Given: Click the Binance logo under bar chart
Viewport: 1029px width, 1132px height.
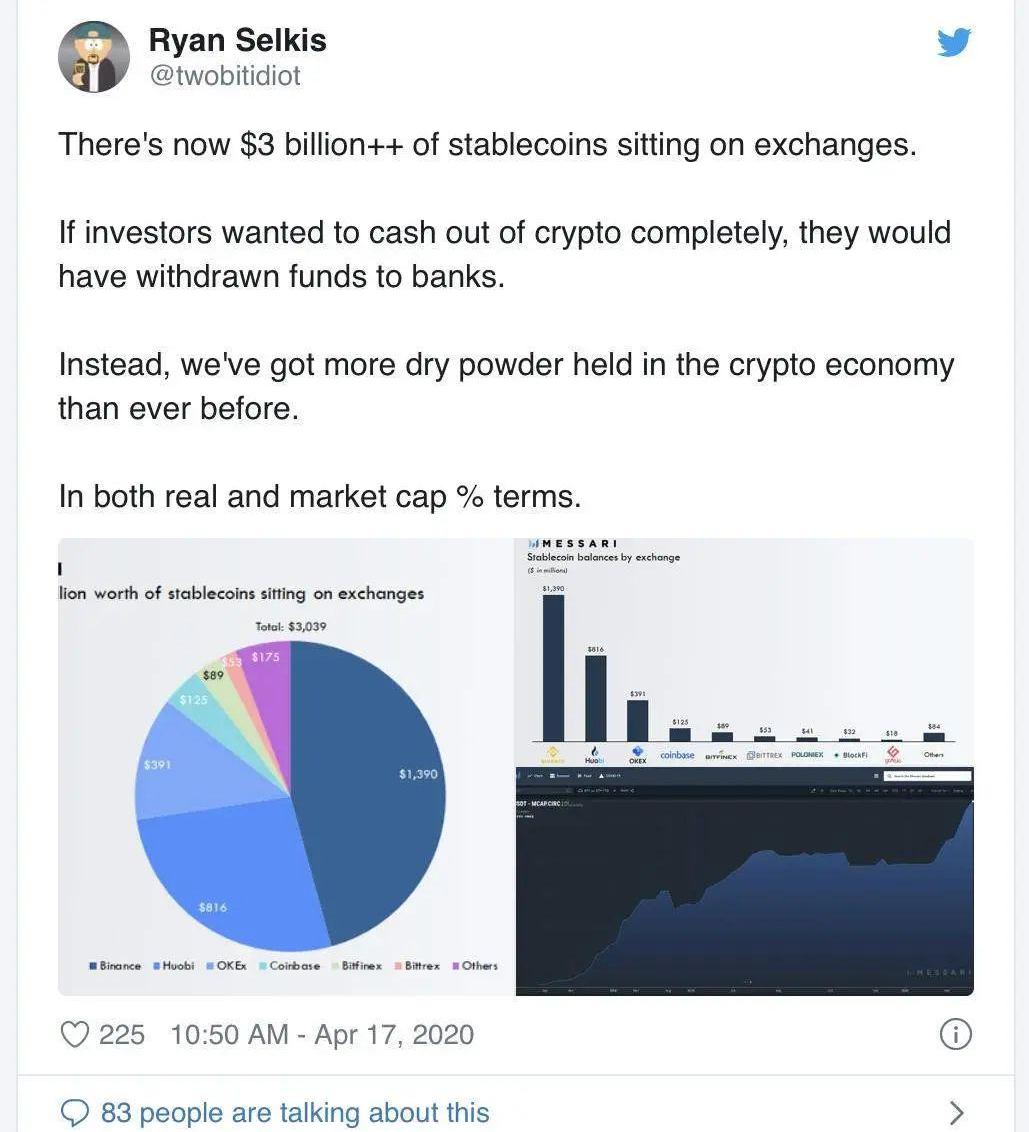Looking at the screenshot, I should coord(553,754).
